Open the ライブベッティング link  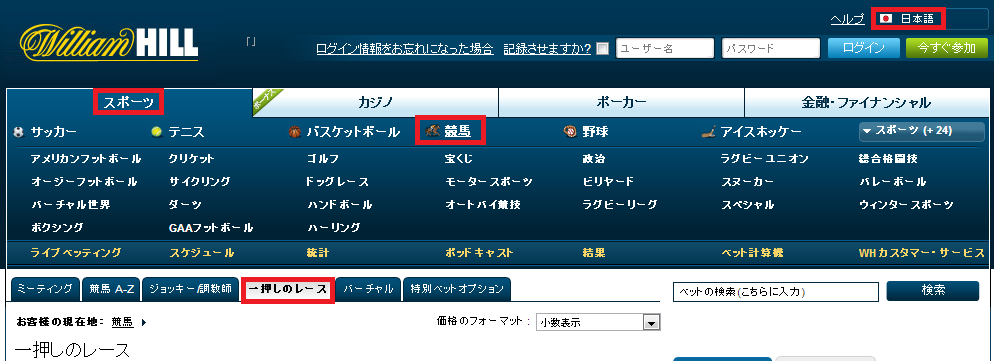coord(76,253)
